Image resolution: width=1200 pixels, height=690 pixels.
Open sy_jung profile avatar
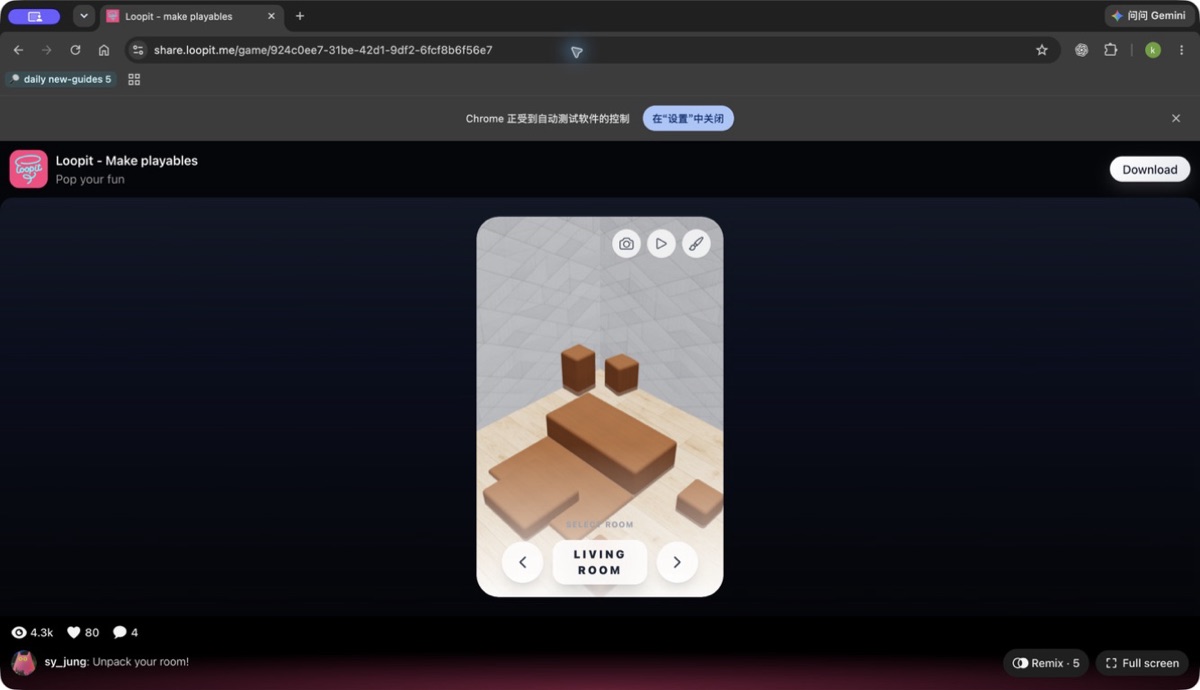24,662
